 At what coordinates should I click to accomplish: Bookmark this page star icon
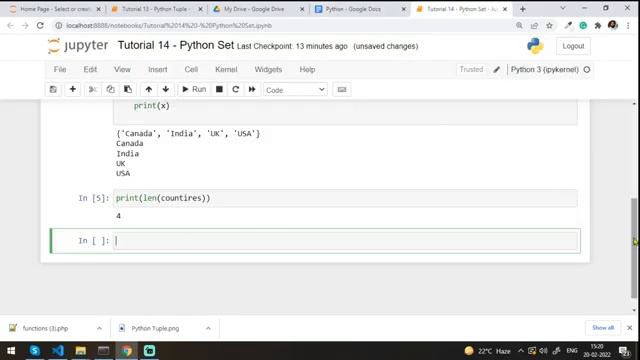tap(549, 25)
